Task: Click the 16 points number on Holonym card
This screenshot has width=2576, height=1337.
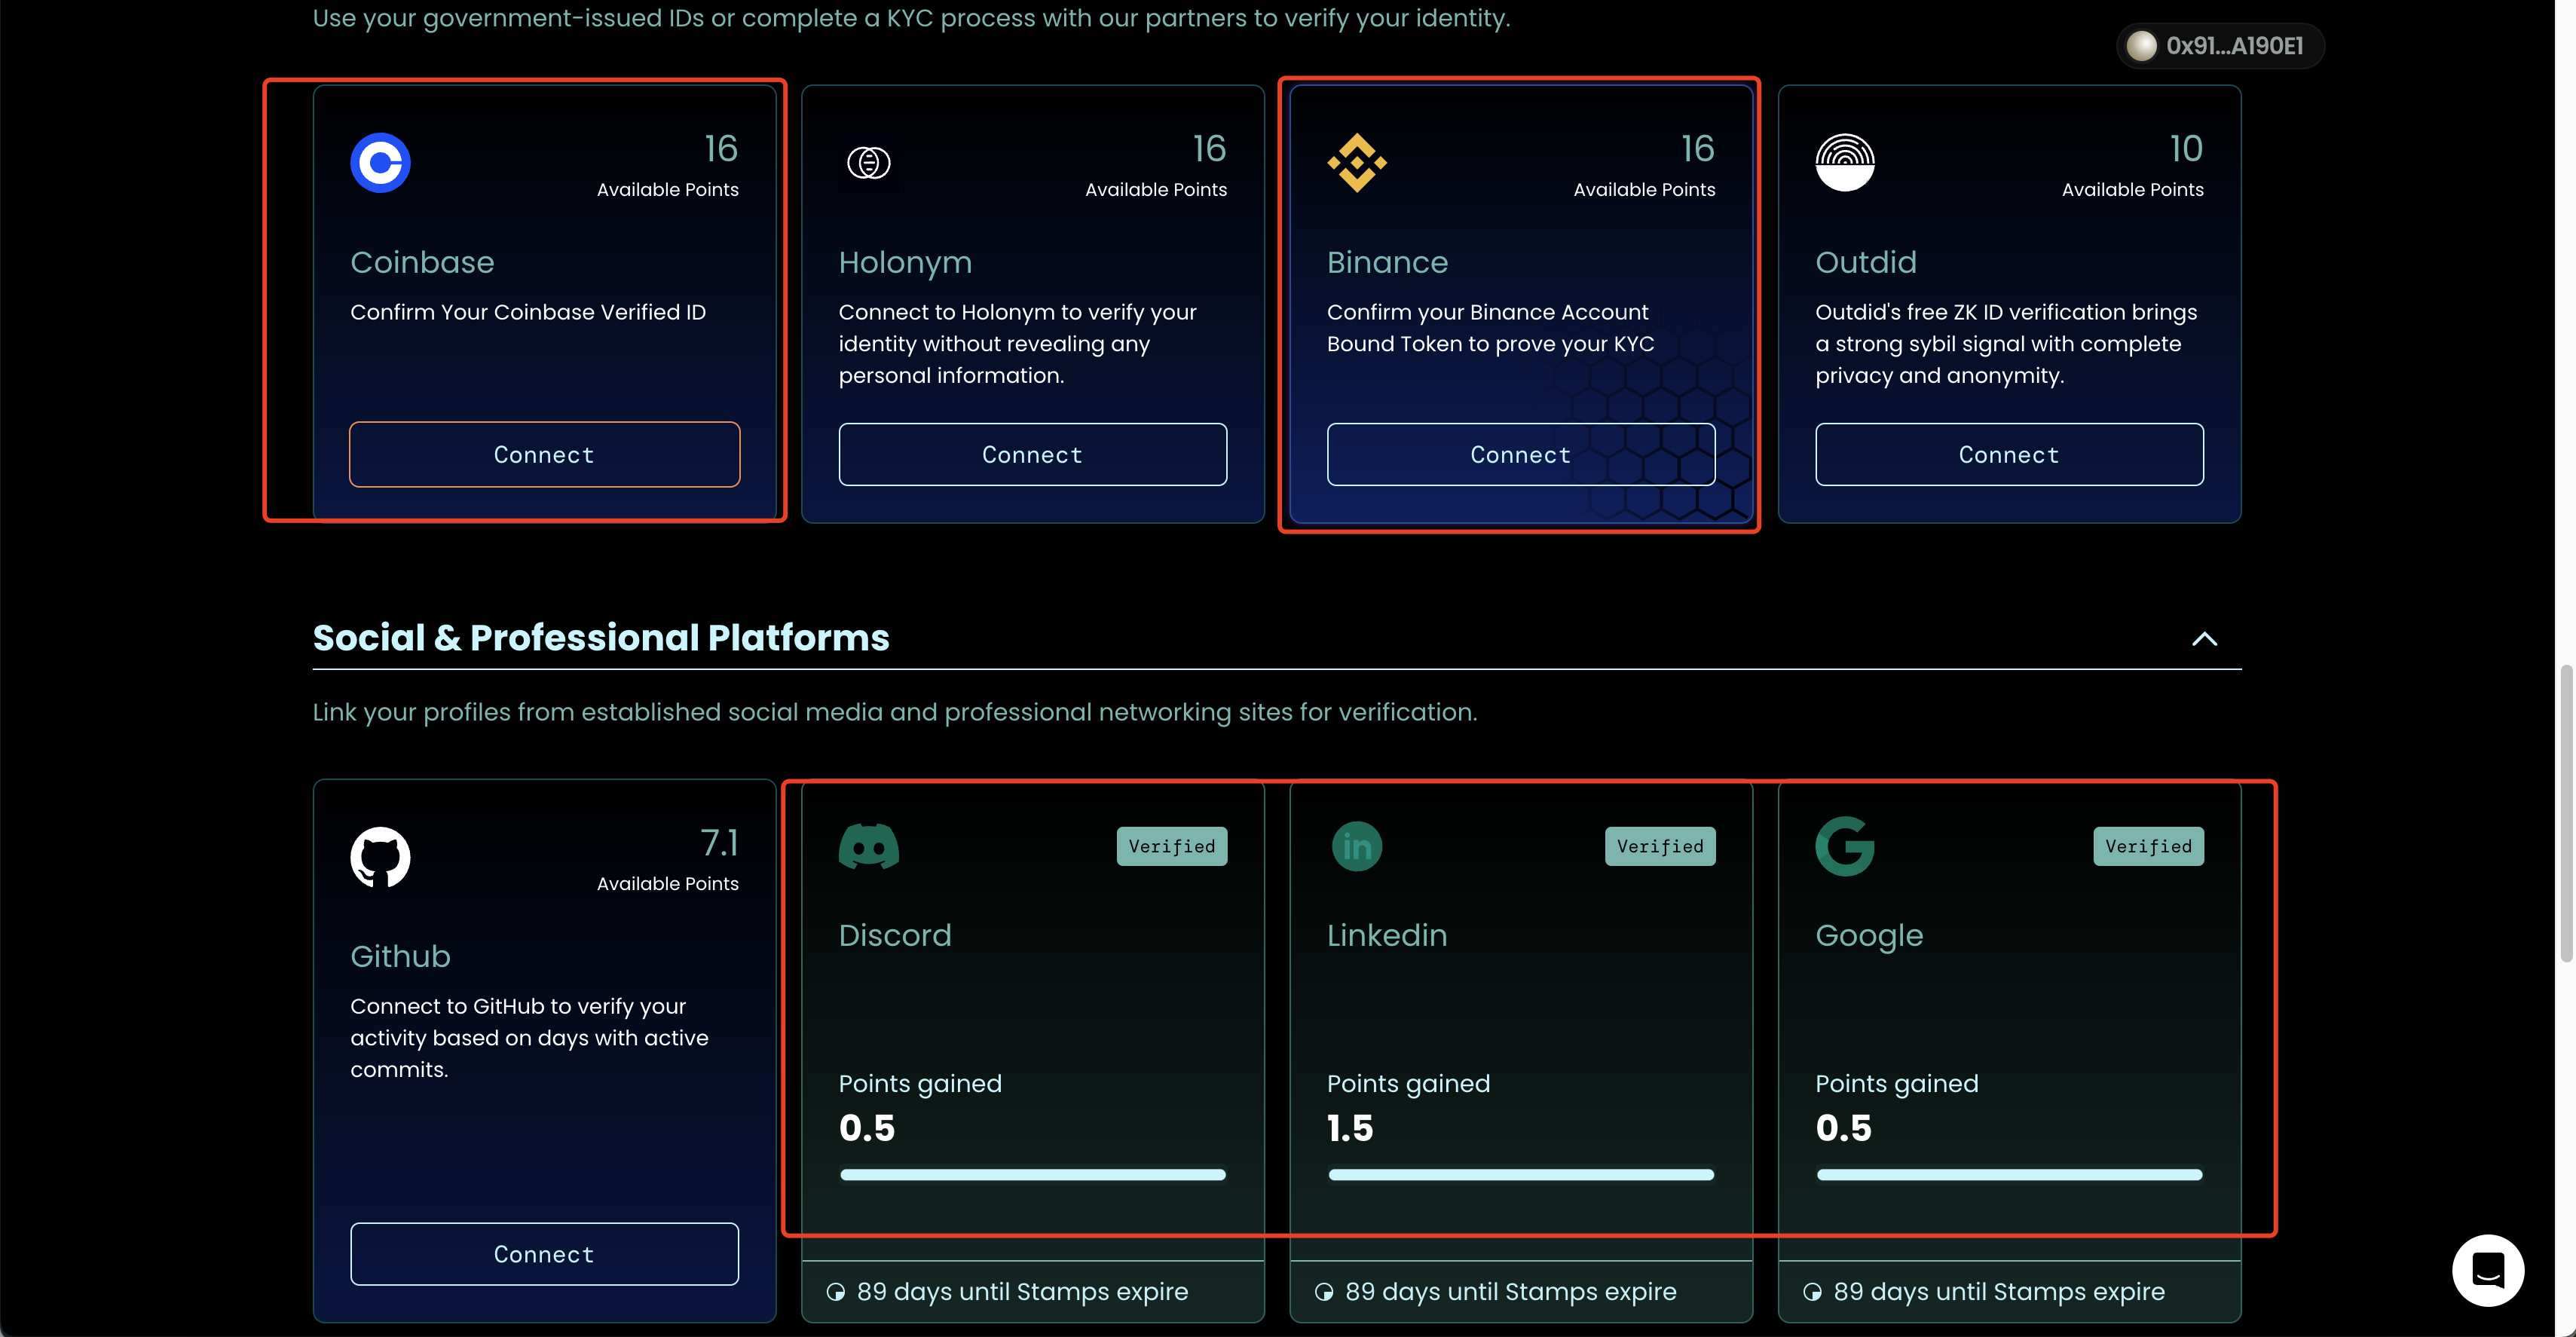Action: pos(1209,149)
